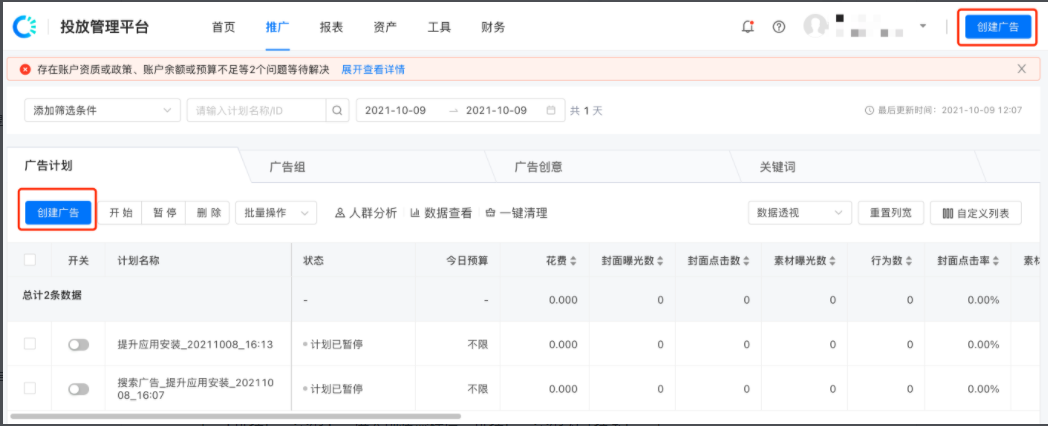Open 资产 in top navigation

[385, 27]
